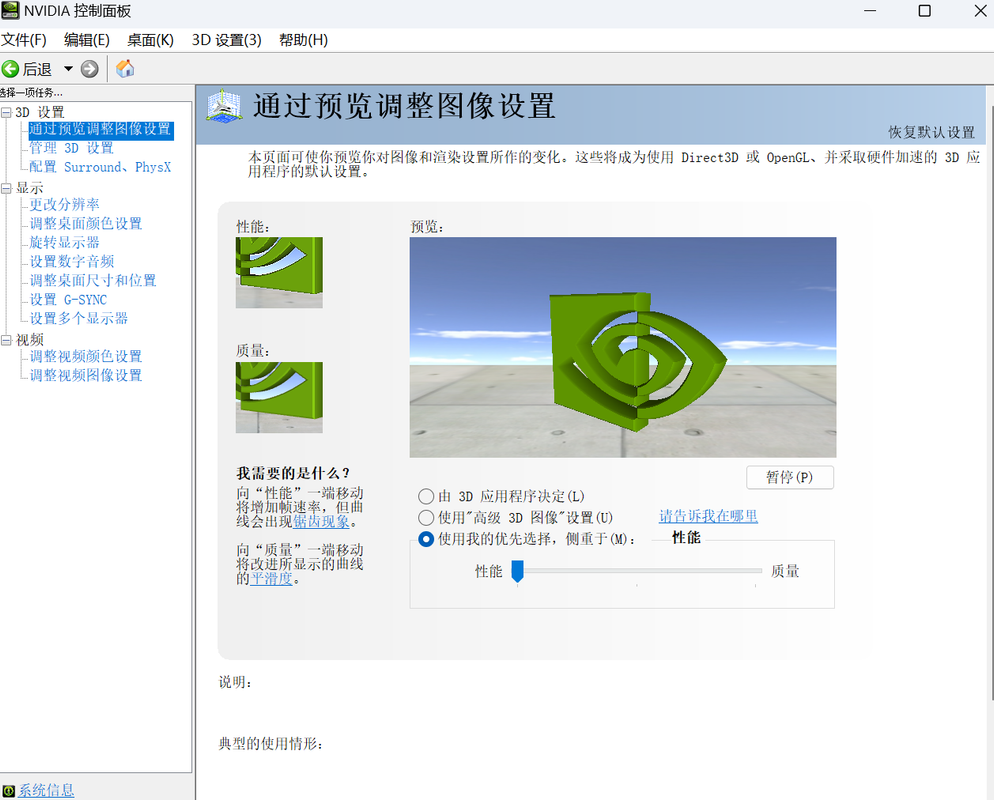Open 调整视频图像设置 page
Viewport: 994px width, 800px height.
click(86, 375)
